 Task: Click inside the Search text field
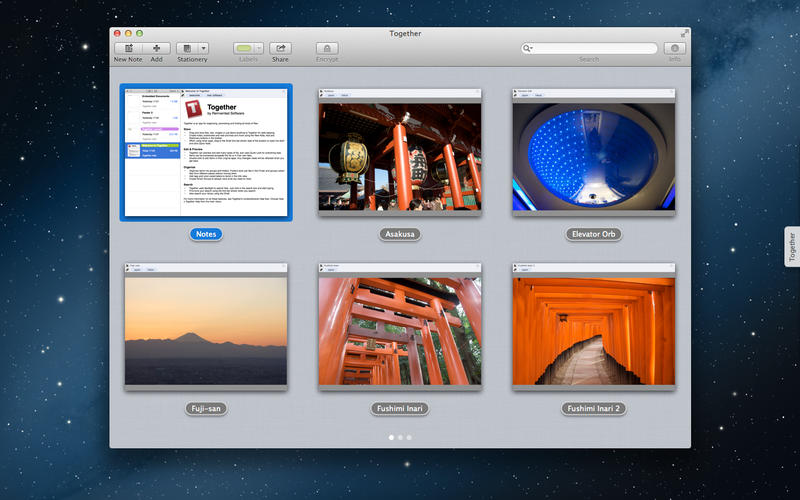(595, 48)
